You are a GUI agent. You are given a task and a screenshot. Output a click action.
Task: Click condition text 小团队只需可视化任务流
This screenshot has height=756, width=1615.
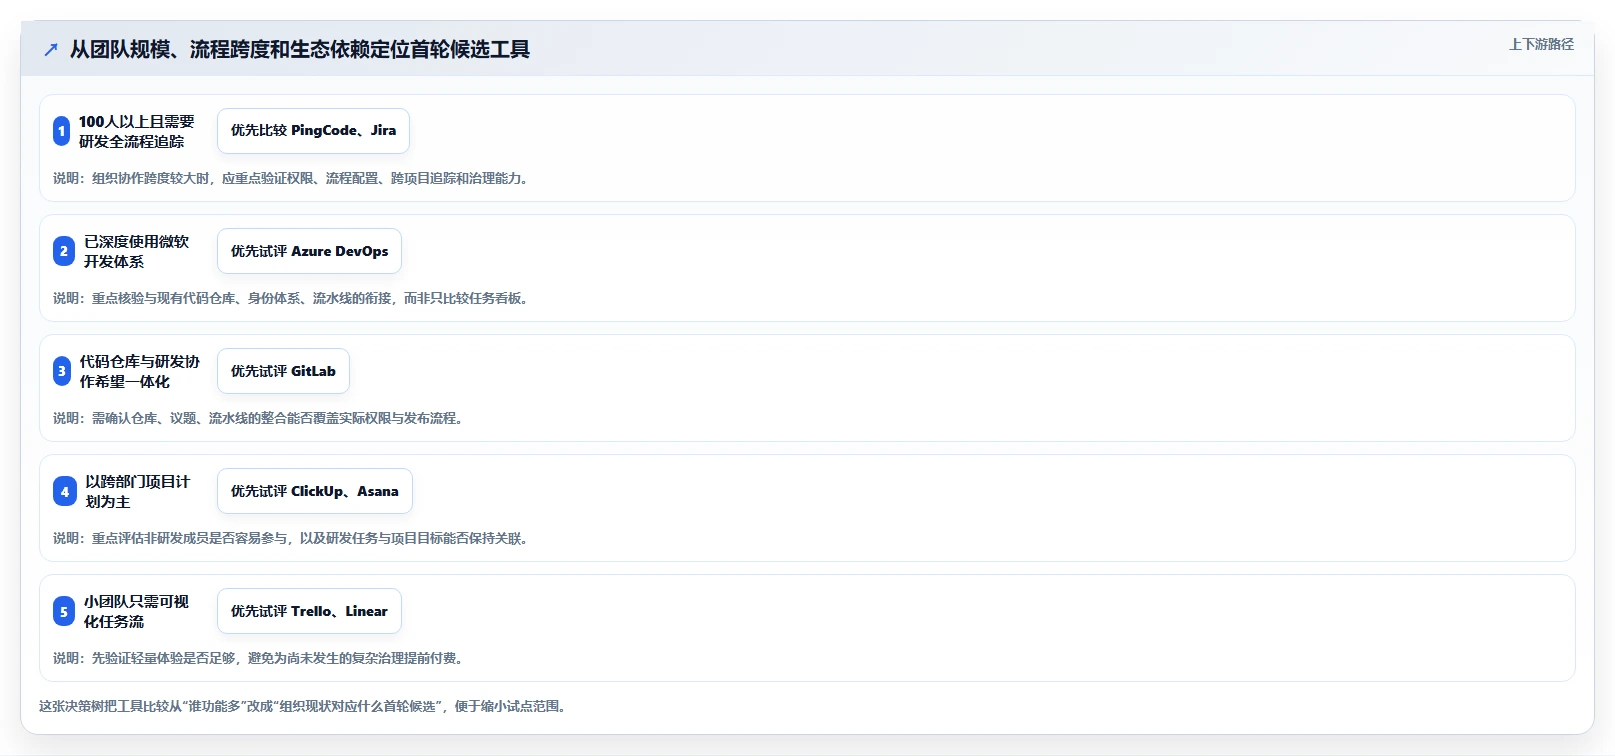[x=136, y=611]
